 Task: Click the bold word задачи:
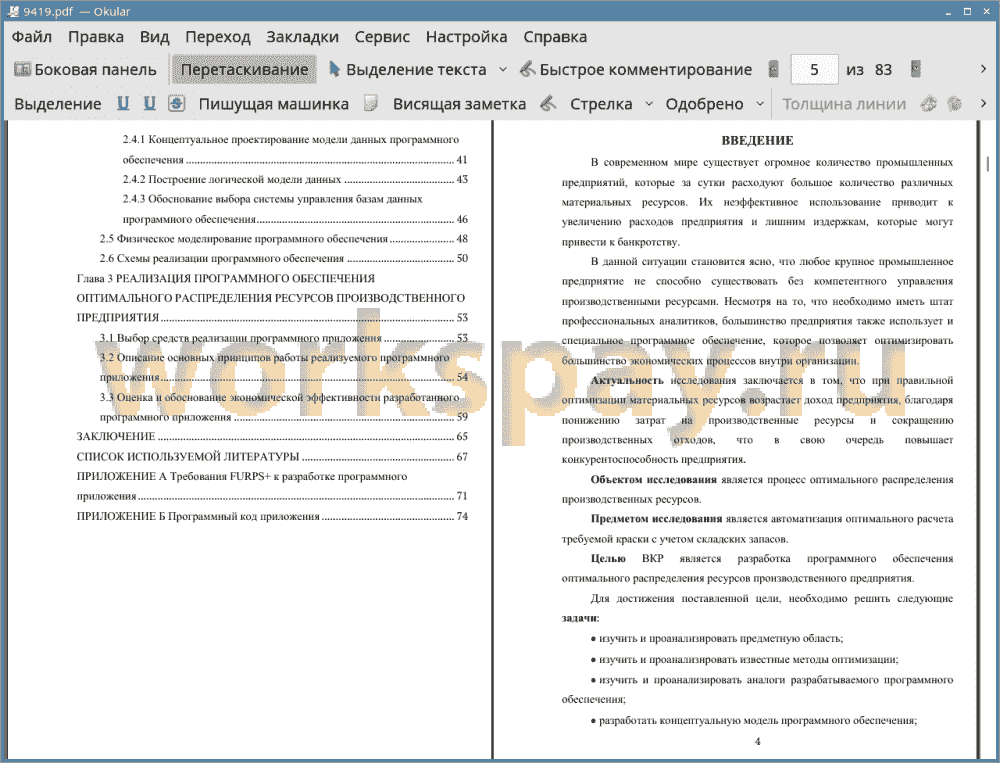click(580, 618)
